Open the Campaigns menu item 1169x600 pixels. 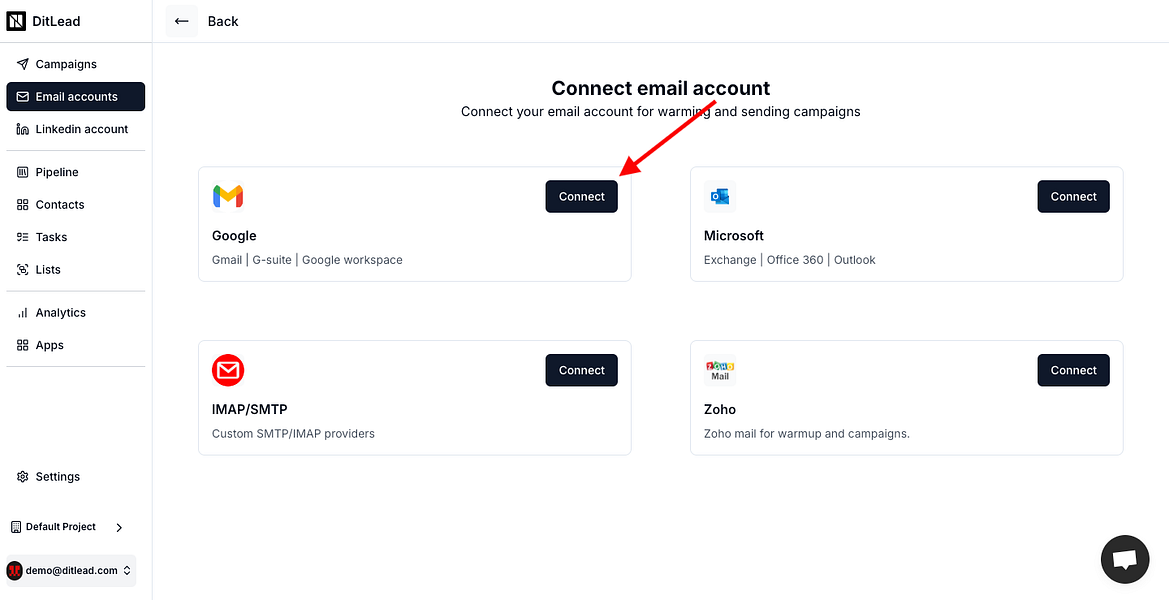tap(66, 64)
